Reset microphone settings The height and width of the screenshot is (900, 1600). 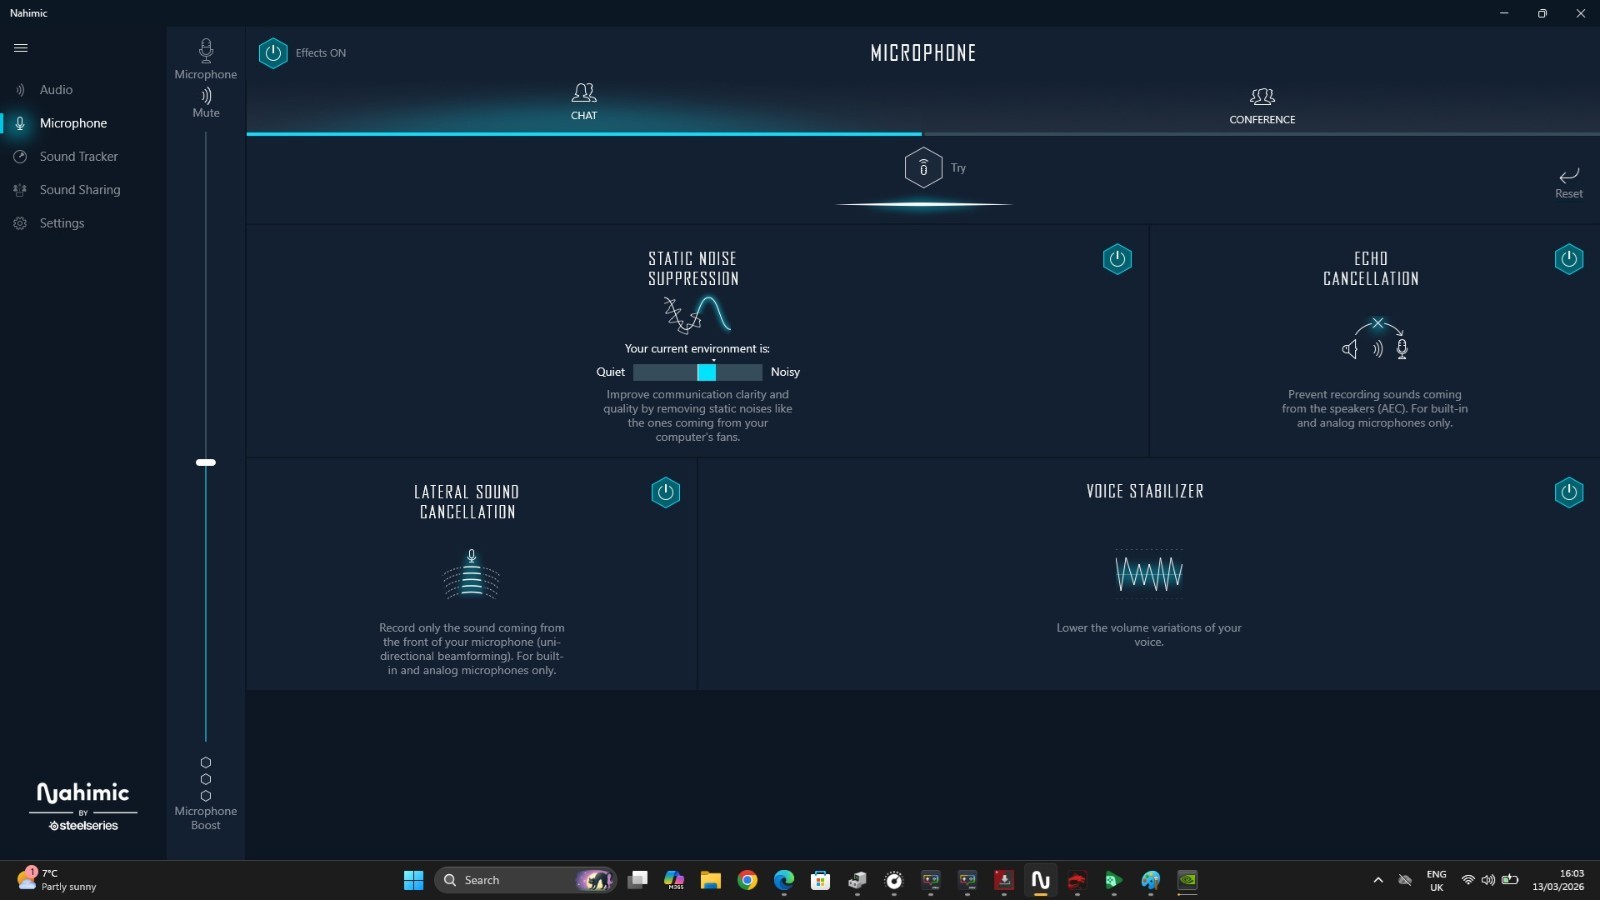click(x=1568, y=183)
